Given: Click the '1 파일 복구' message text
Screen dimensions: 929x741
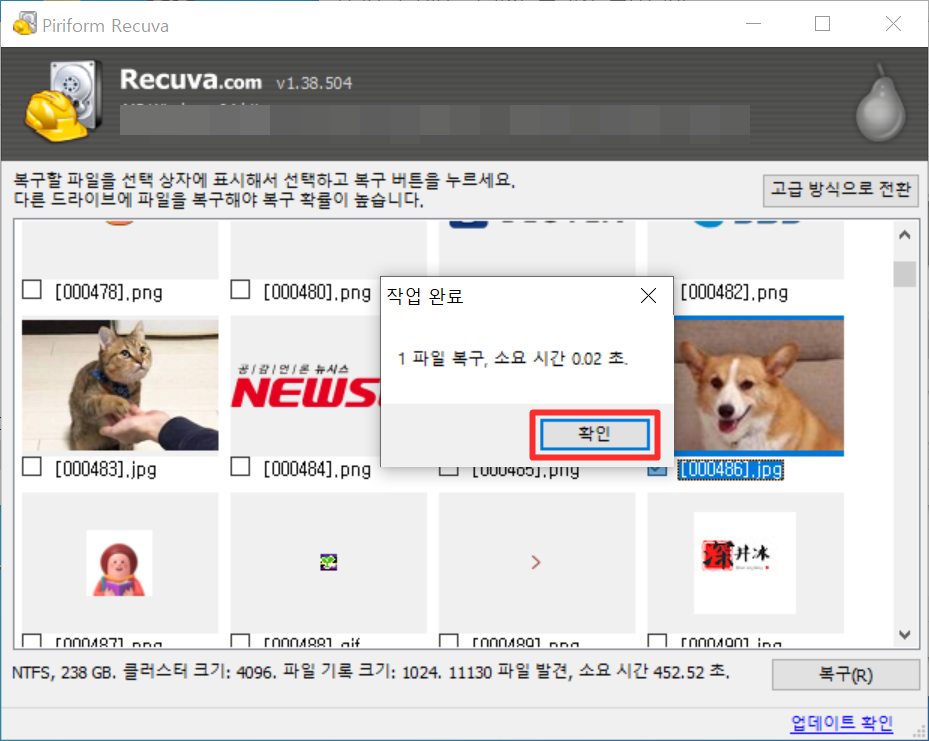Looking at the screenshot, I should [x=512, y=358].
